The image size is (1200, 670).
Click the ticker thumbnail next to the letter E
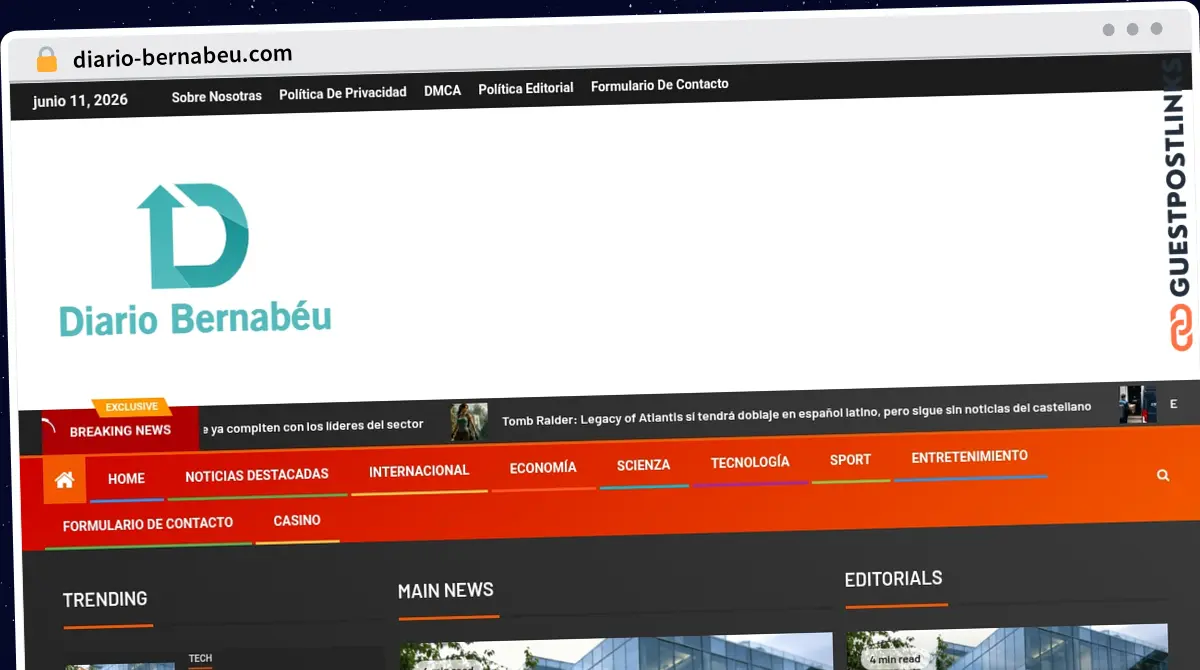tap(1138, 404)
